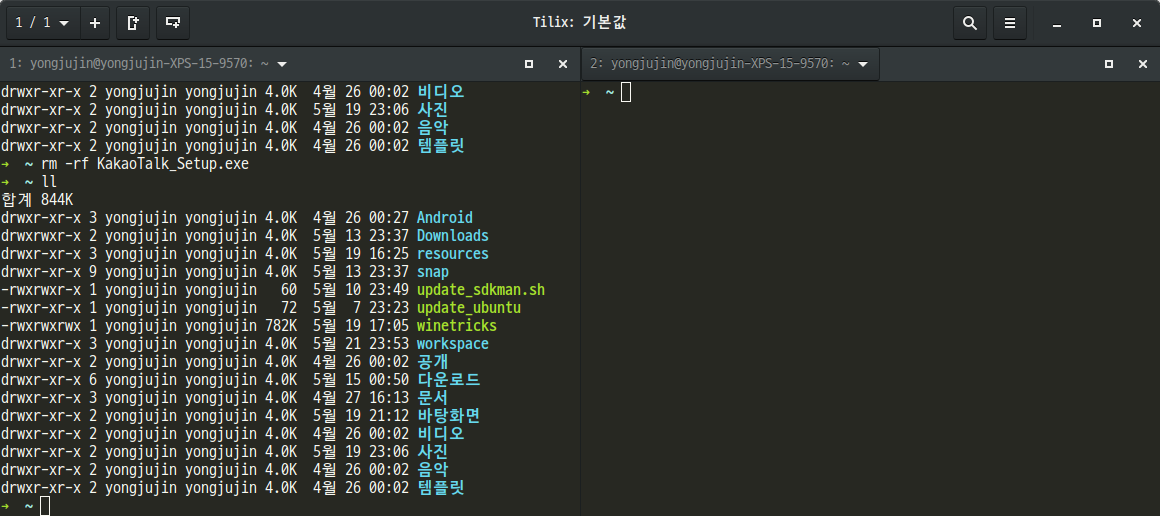Click the add terminal right icon

(x=133, y=22)
